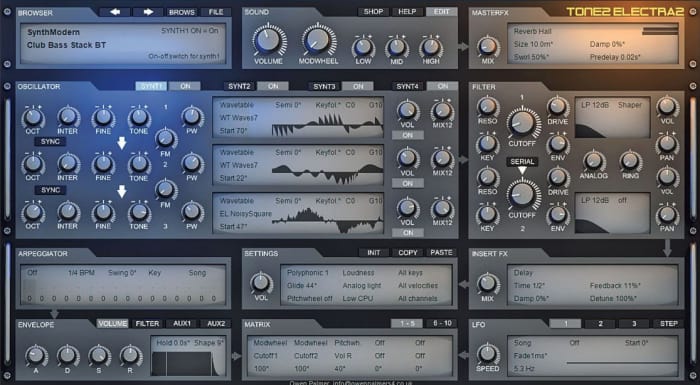Go to next preset with right arrow

(x=148, y=12)
